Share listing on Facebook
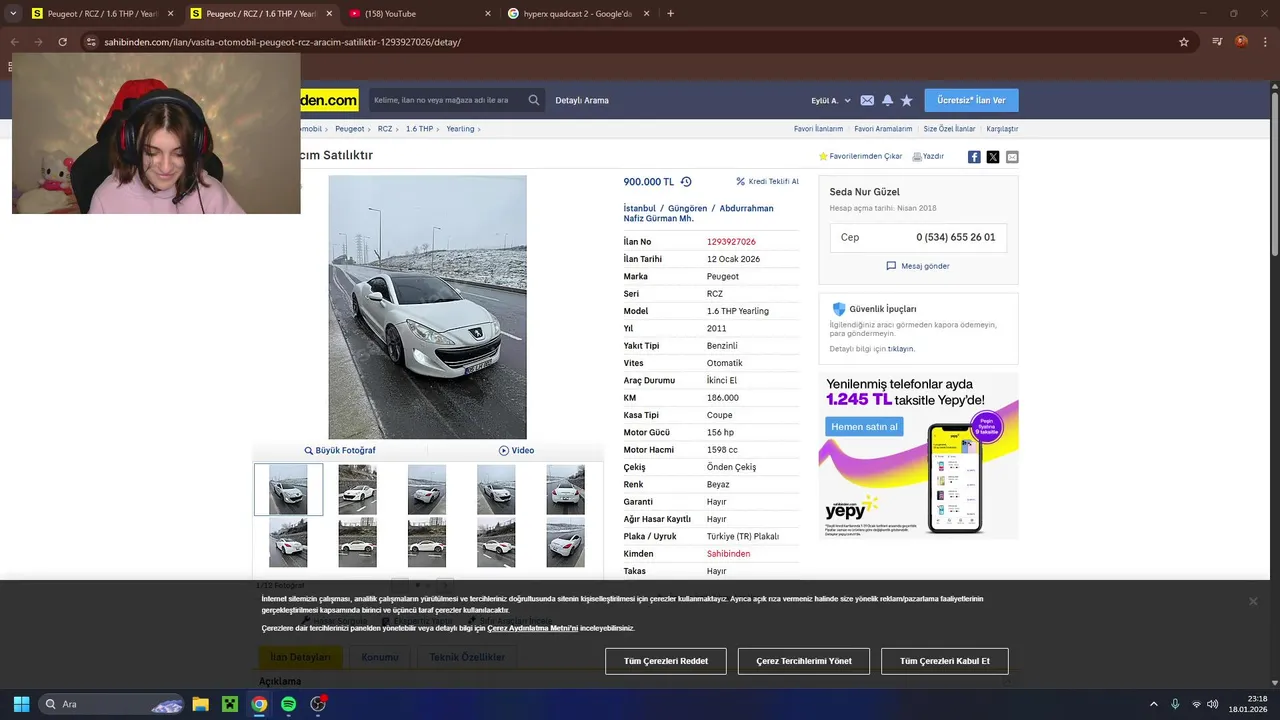Image resolution: width=1280 pixels, height=720 pixels. click(x=974, y=157)
